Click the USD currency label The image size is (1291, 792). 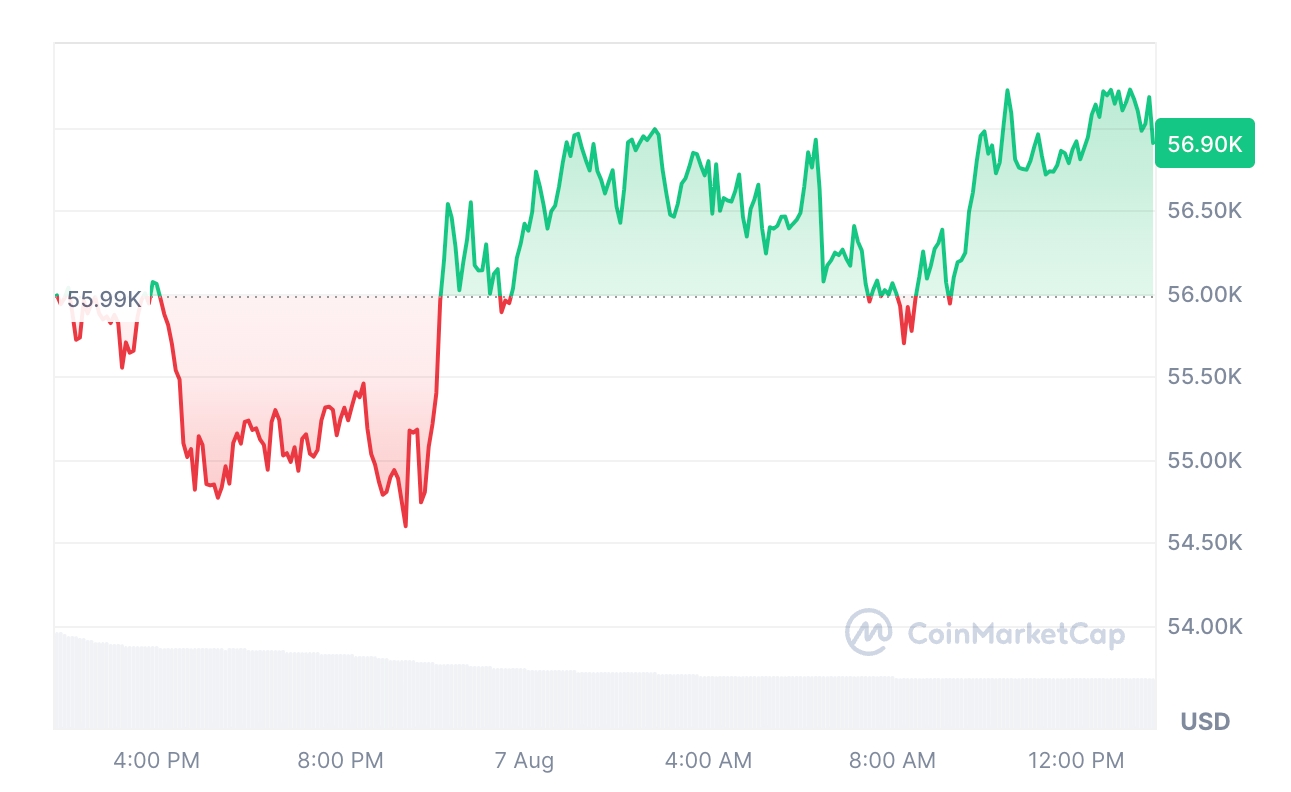[x=1205, y=721]
